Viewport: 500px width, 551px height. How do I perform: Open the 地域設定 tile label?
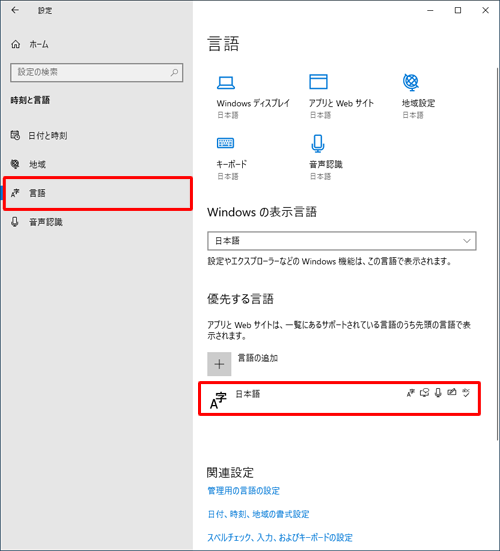click(418, 103)
